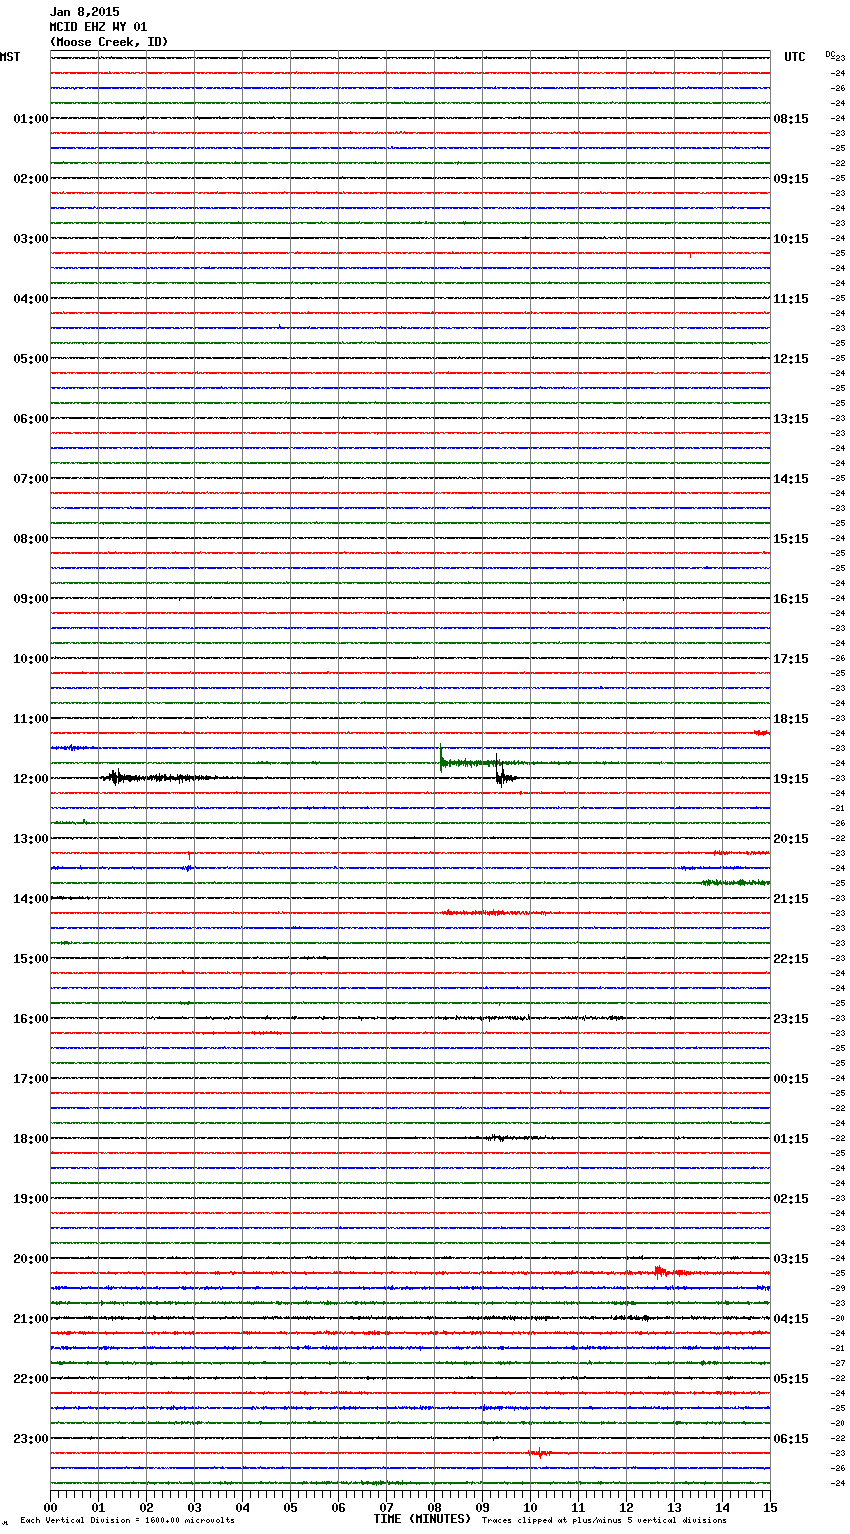Select the MST row label "21:00"
The width and height of the screenshot is (850, 1534).
click(x=31, y=1319)
